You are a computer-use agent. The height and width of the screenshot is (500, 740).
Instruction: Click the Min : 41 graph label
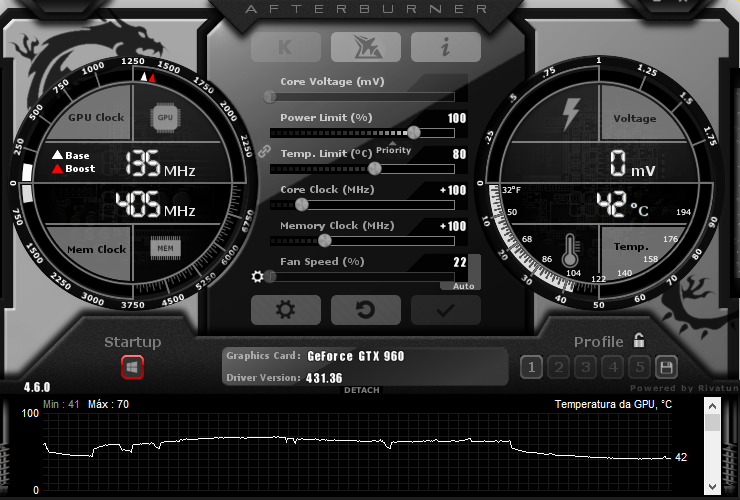click(x=61, y=404)
